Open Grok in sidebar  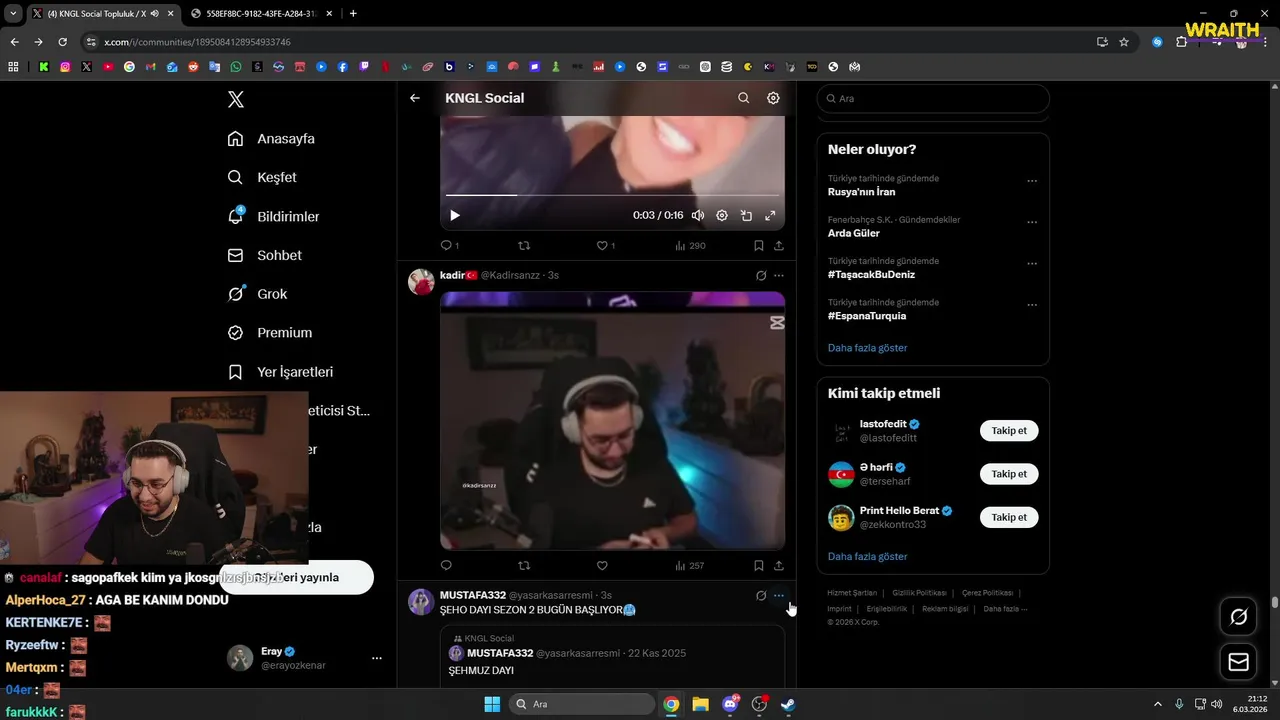[257, 294]
